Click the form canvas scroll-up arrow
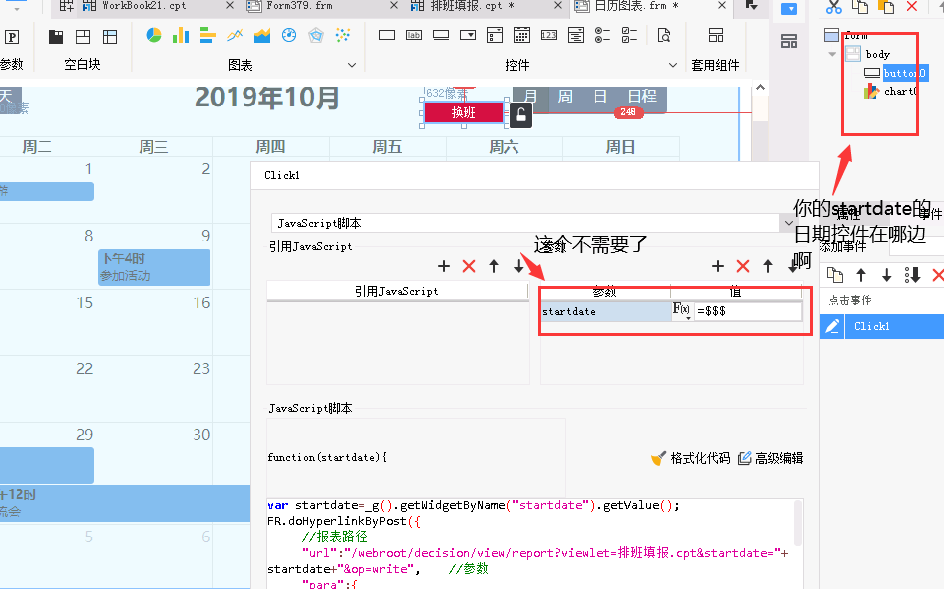Screen dimensions: 944x589 tap(760, 88)
